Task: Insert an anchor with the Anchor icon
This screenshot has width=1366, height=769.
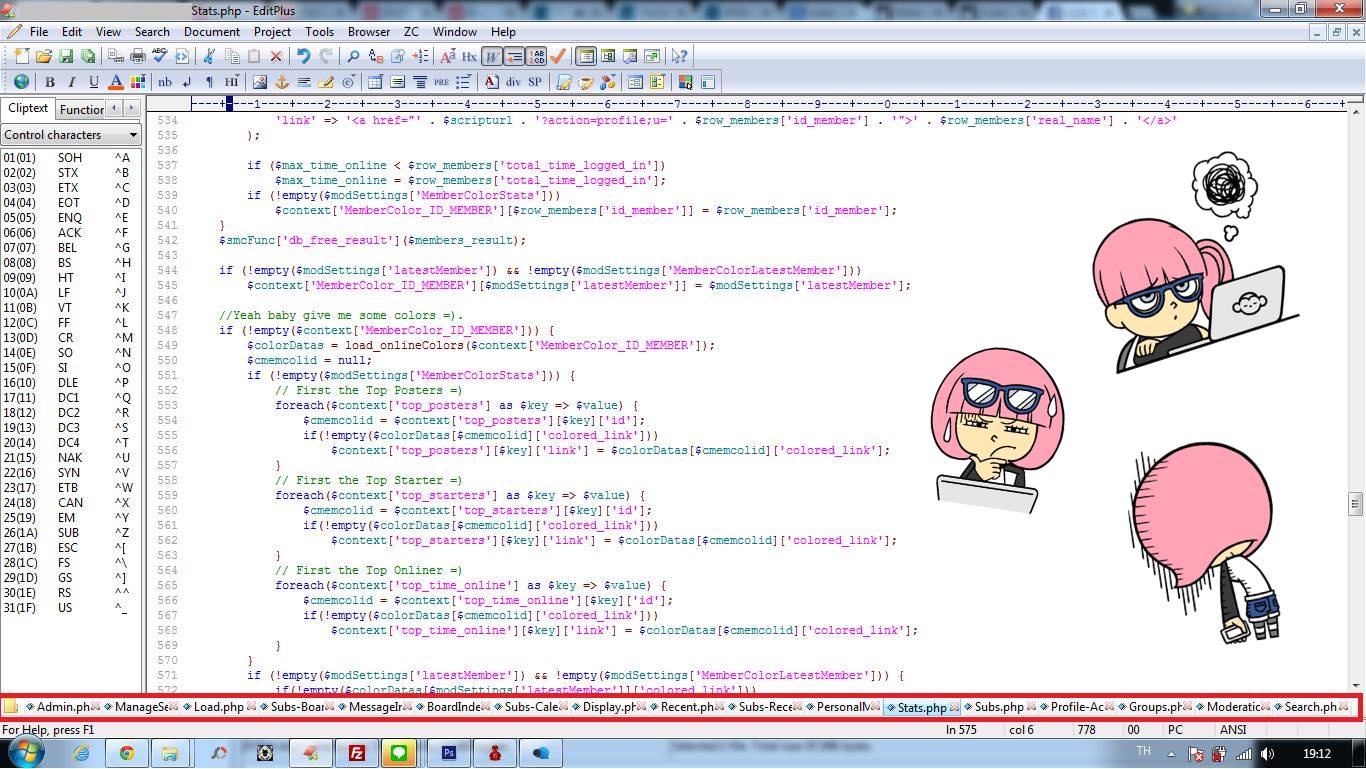Action: click(282, 82)
